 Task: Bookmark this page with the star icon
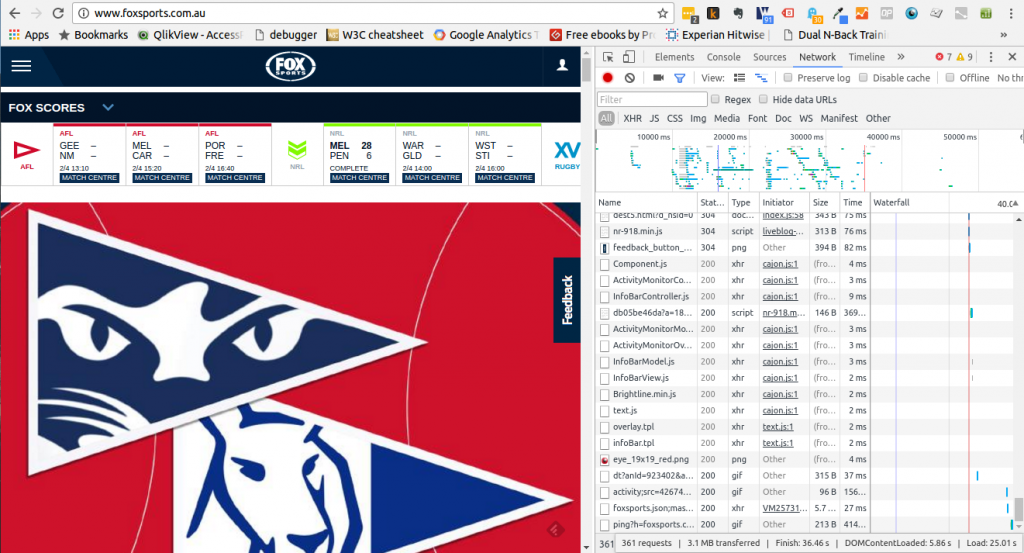tap(662, 13)
